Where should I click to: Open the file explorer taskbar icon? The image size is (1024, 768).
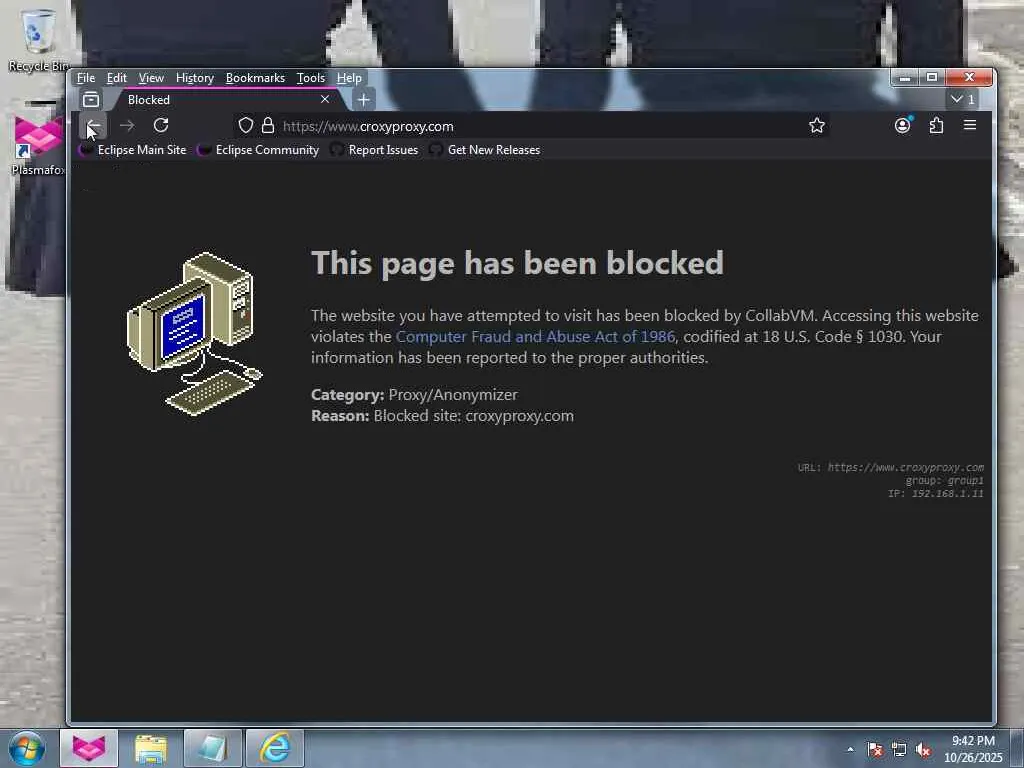click(x=151, y=748)
